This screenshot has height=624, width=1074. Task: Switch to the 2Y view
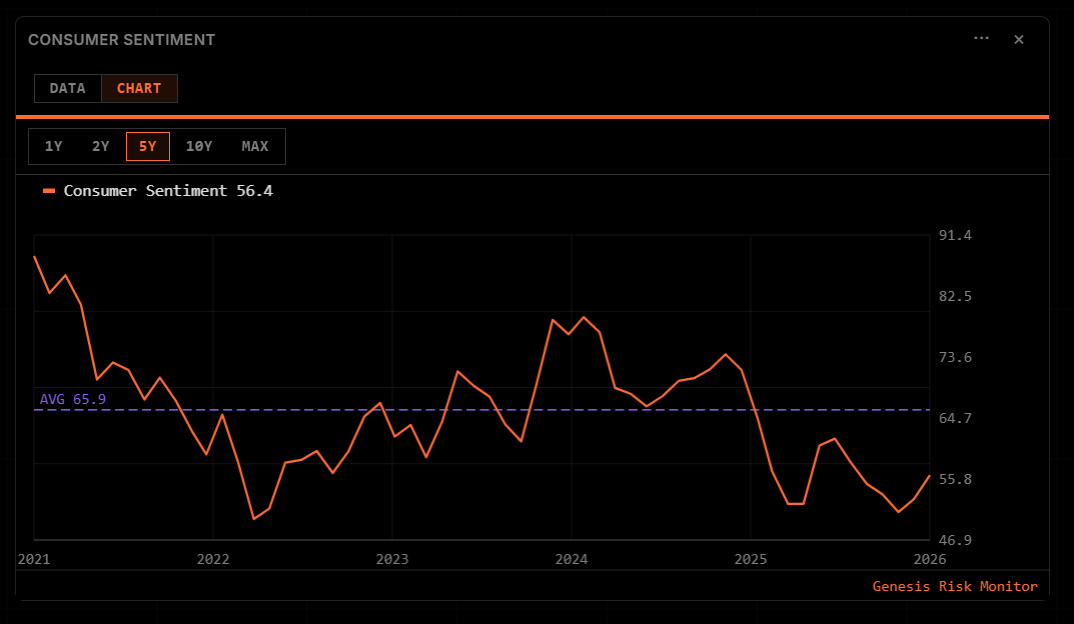[100, 146]
